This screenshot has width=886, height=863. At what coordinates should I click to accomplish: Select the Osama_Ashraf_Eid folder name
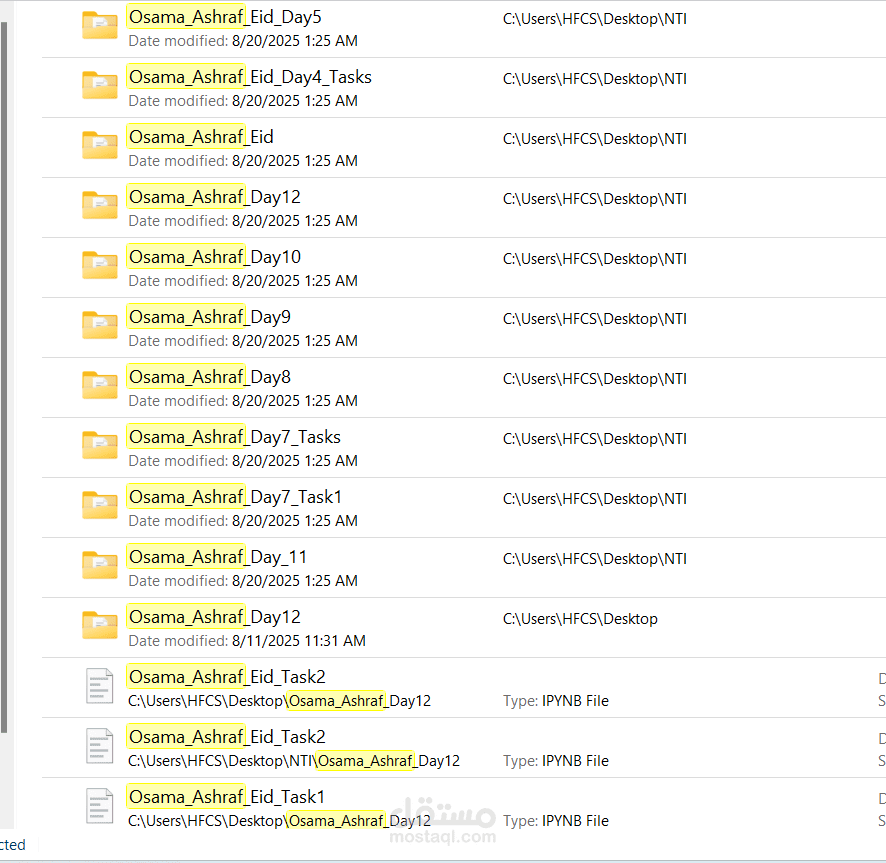pyautogui.click(x=201, y=137)
